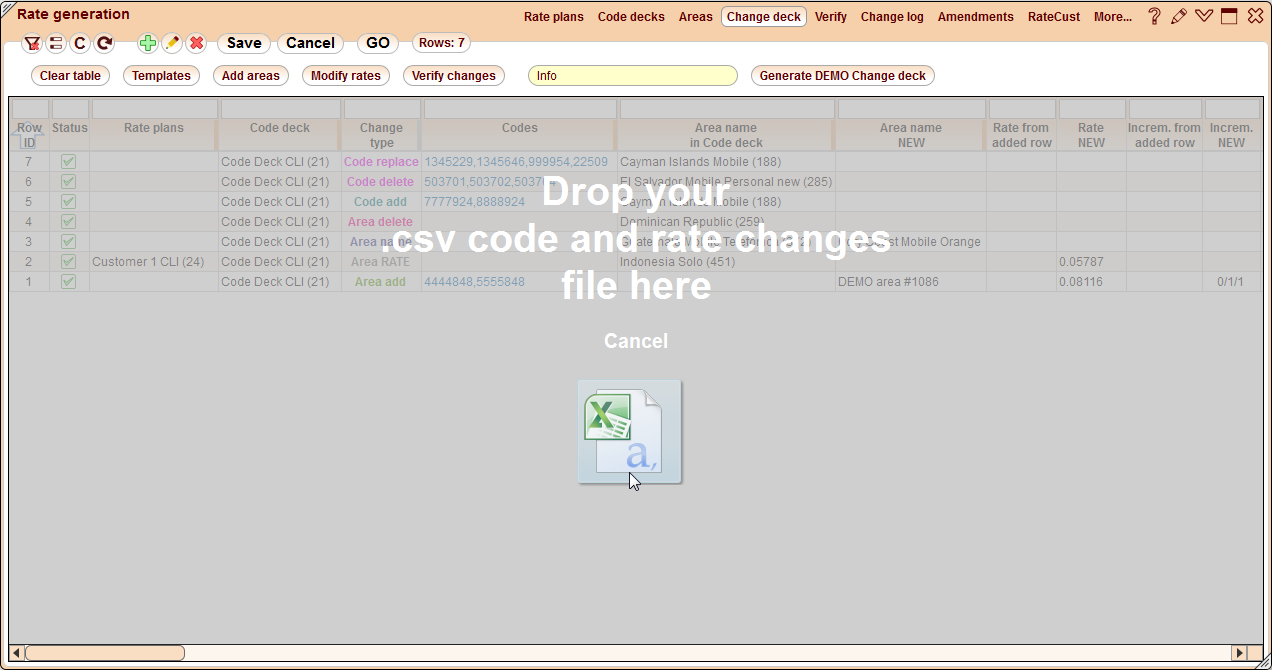Click Rows: 7 to change row count
This screenshot has width=1272, height=670.
440,43
